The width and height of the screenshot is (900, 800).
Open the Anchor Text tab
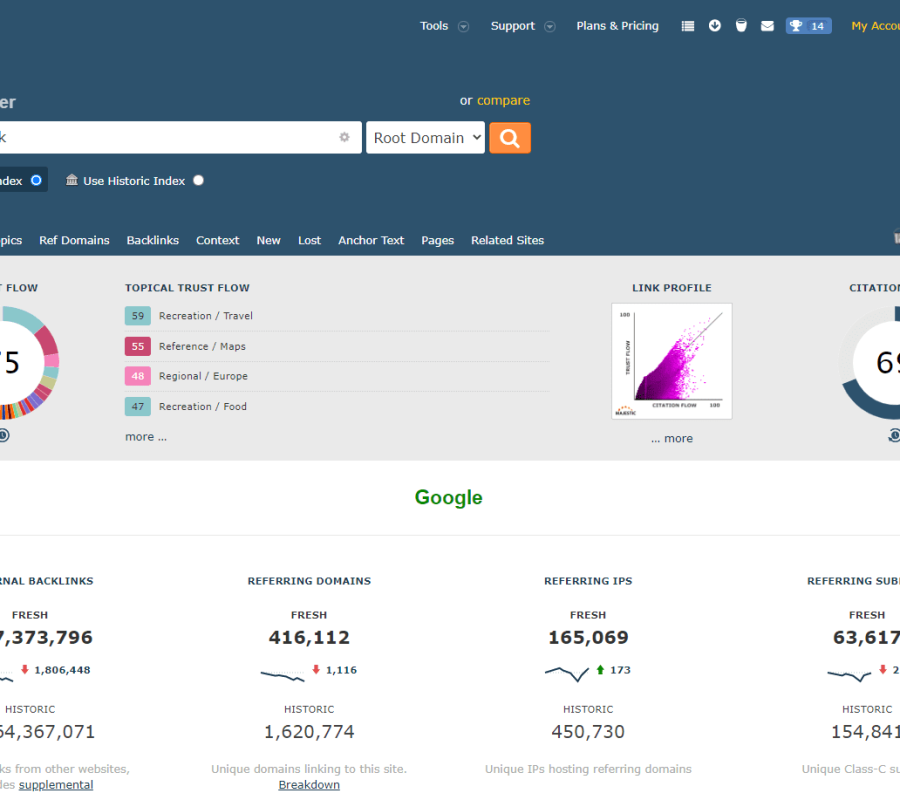click(x=371, y=240)
